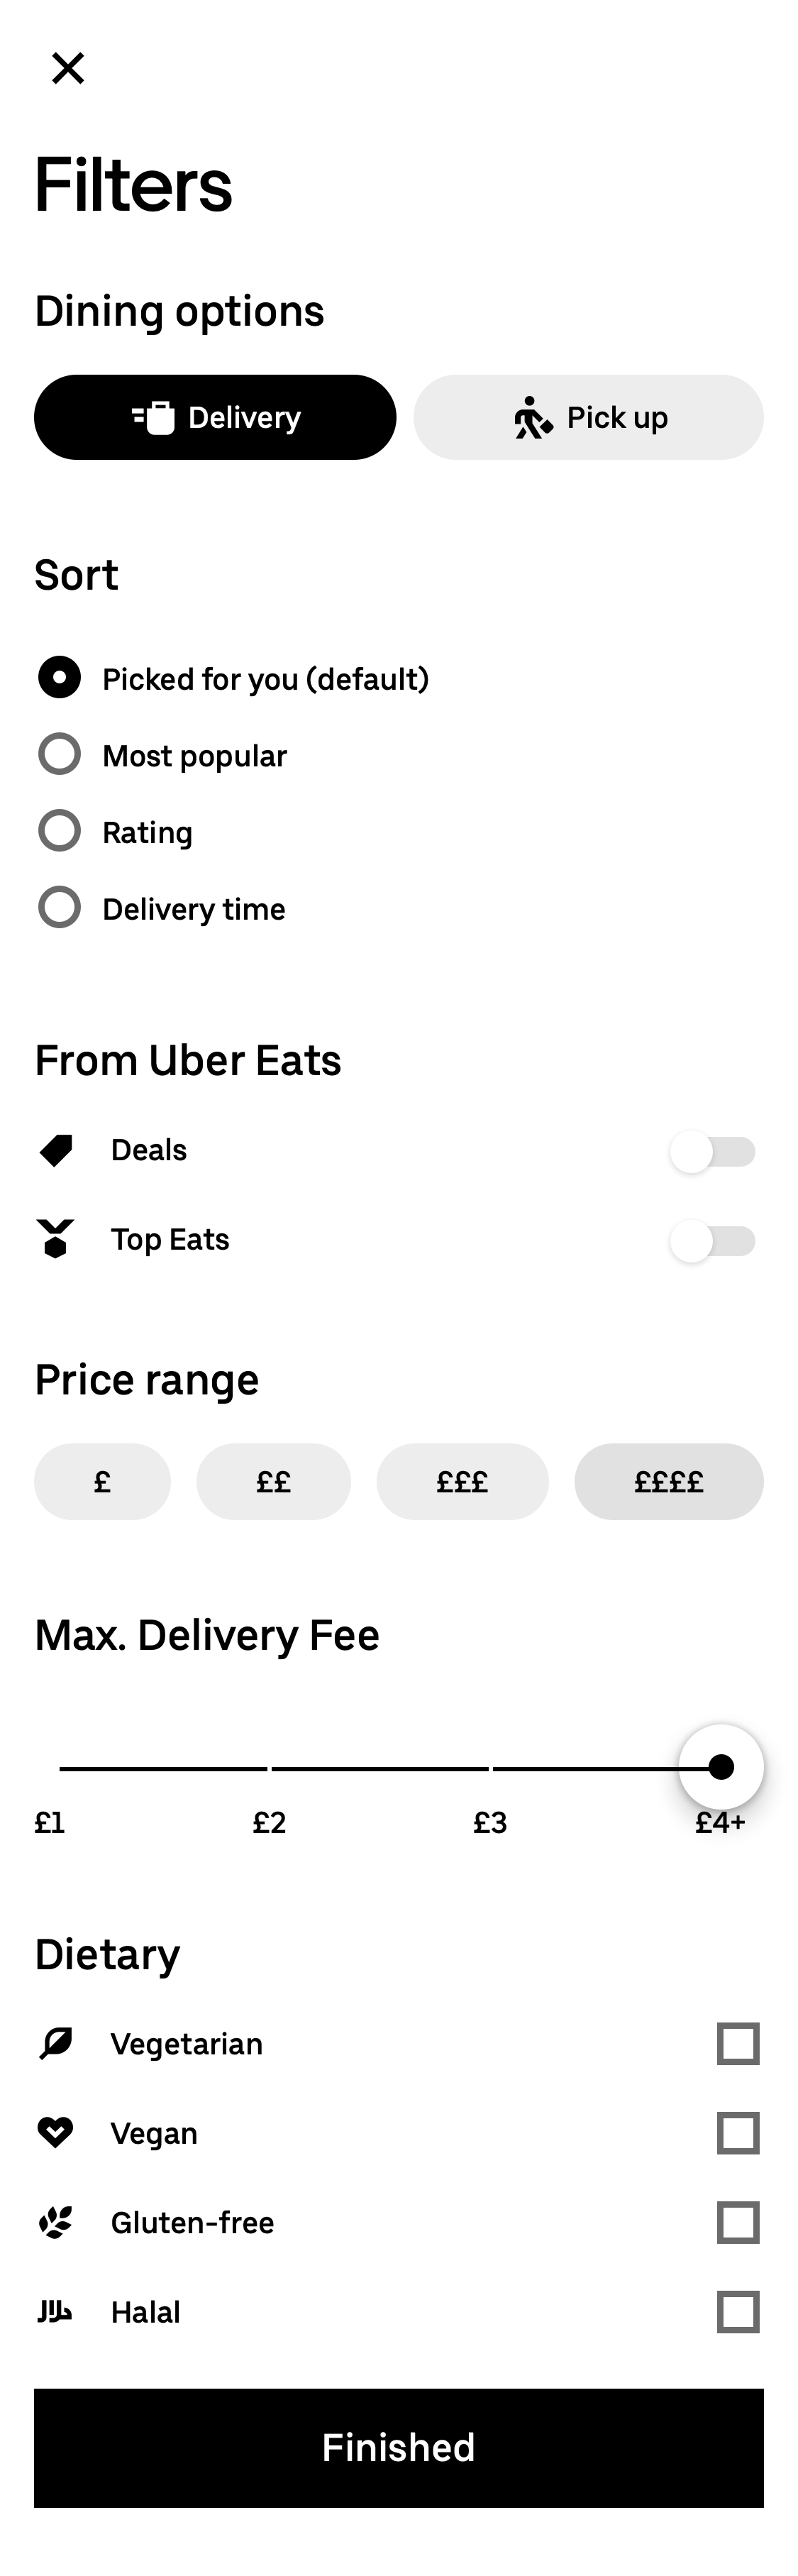Click the Deals price-tag icon

57,1150
